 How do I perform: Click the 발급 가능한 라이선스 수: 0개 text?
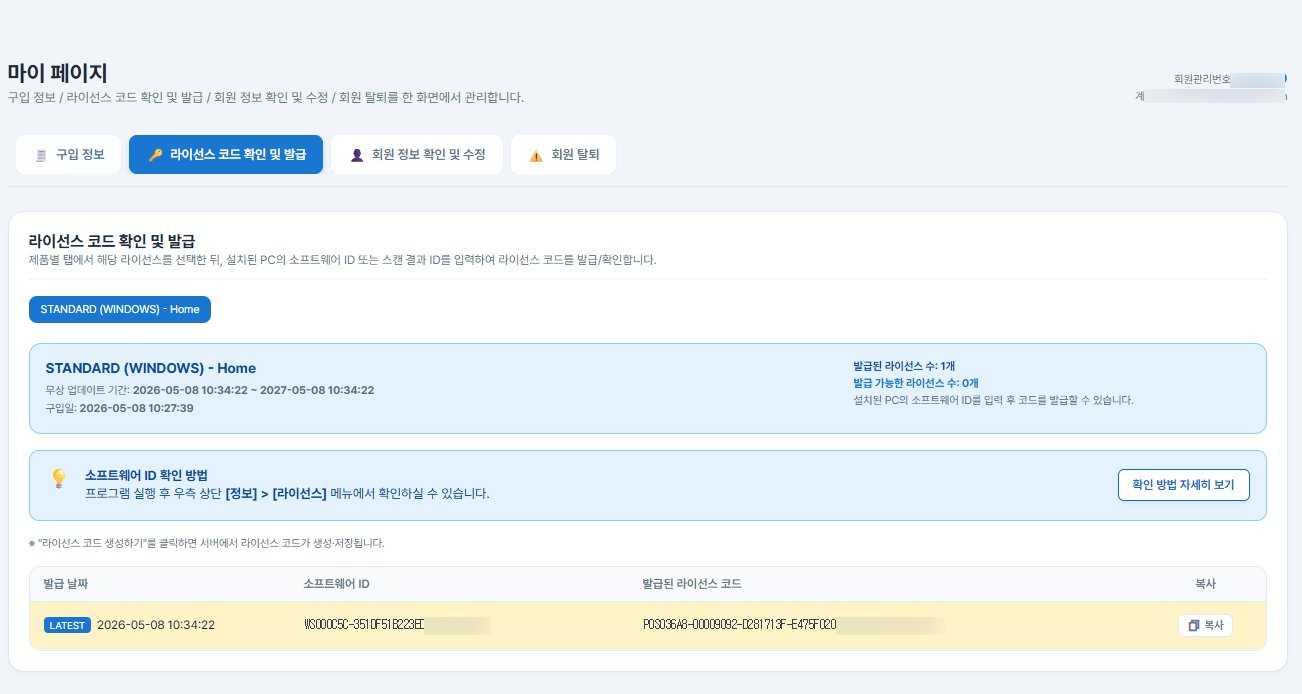(x=916, y=383)
